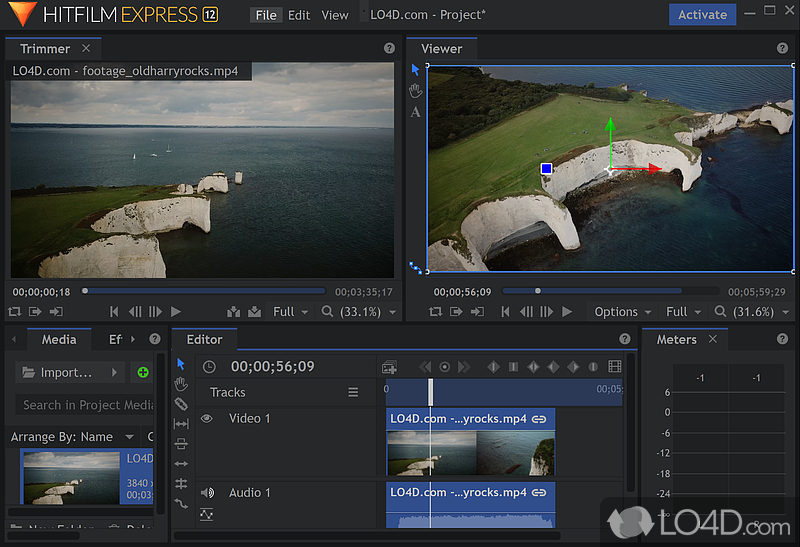Open Trimmer zoom 33.1% dropdown

[359, 312]
